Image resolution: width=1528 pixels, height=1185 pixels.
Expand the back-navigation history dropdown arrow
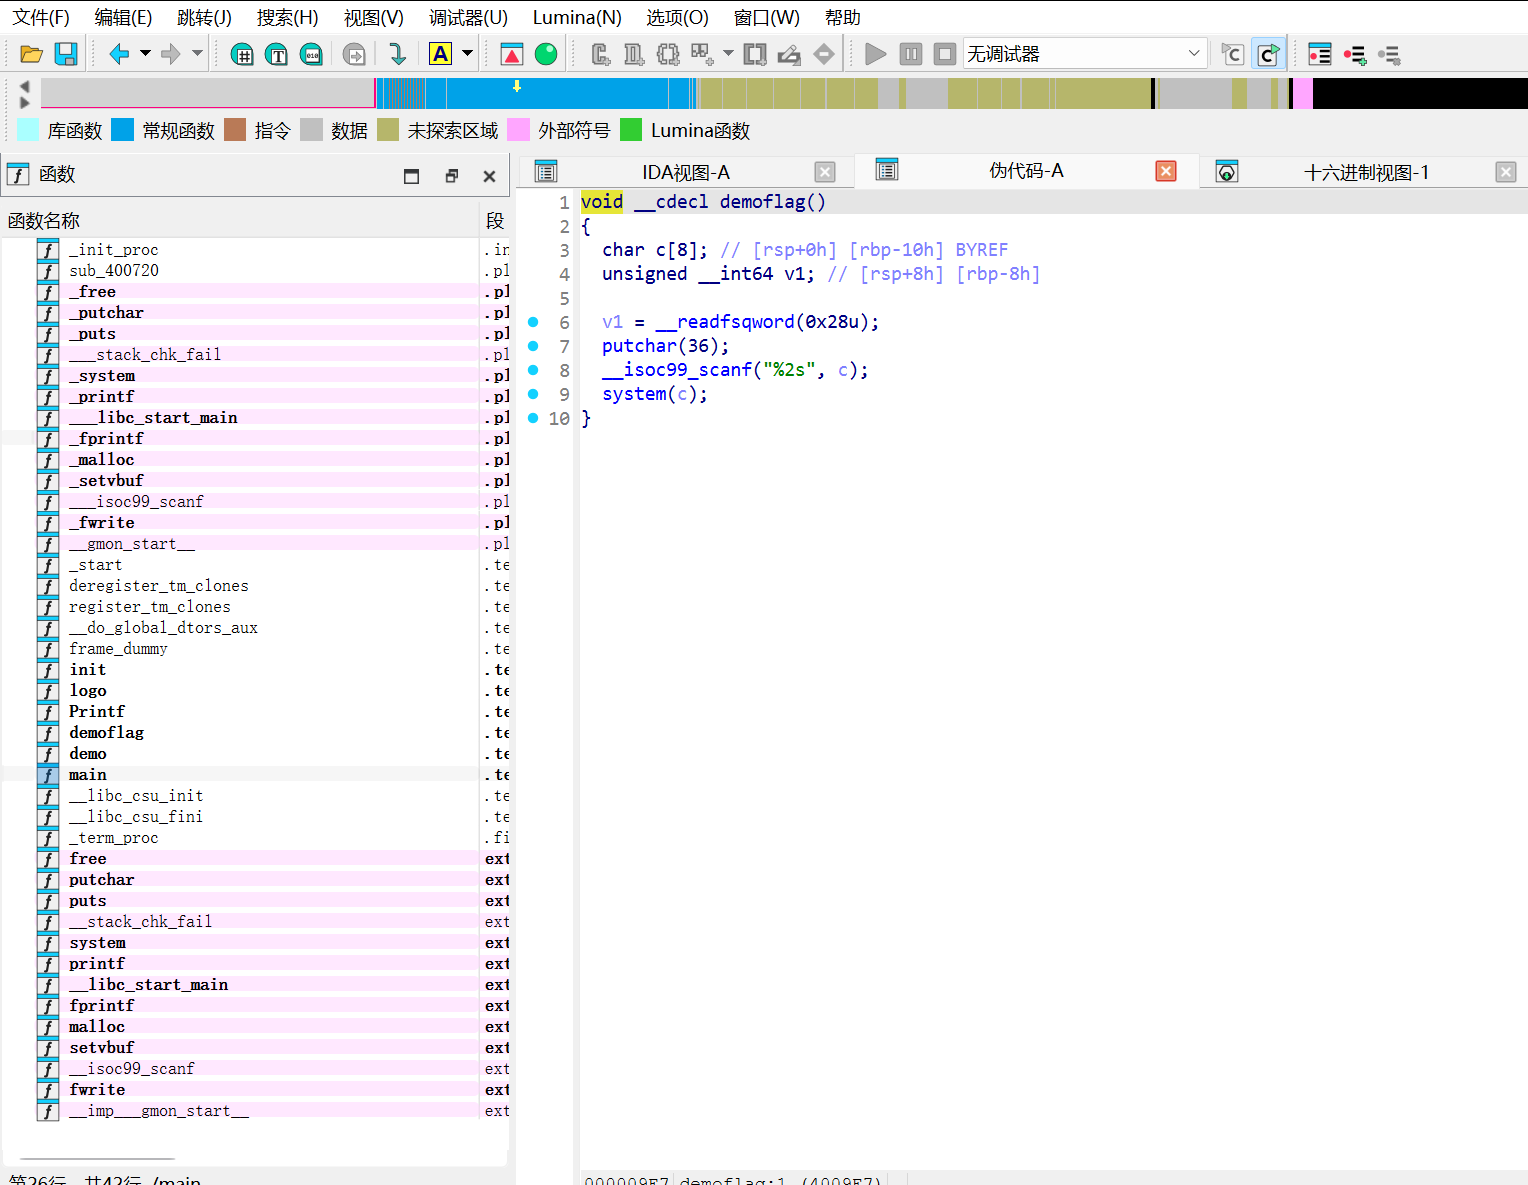click(x=145, y=54)
